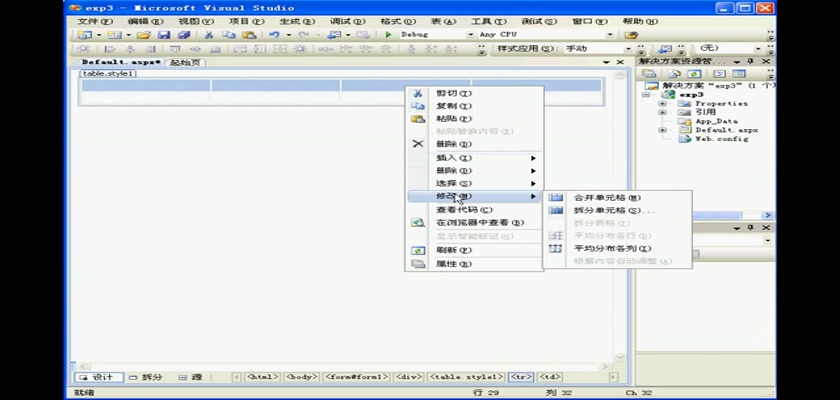Click the Save icon in the toolbar
The image size is (840, 400).
tap(163, 35)
